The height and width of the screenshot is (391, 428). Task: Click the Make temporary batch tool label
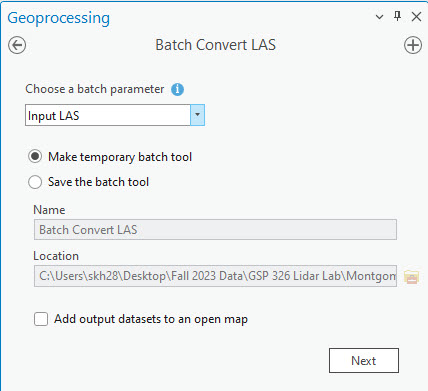120,157
